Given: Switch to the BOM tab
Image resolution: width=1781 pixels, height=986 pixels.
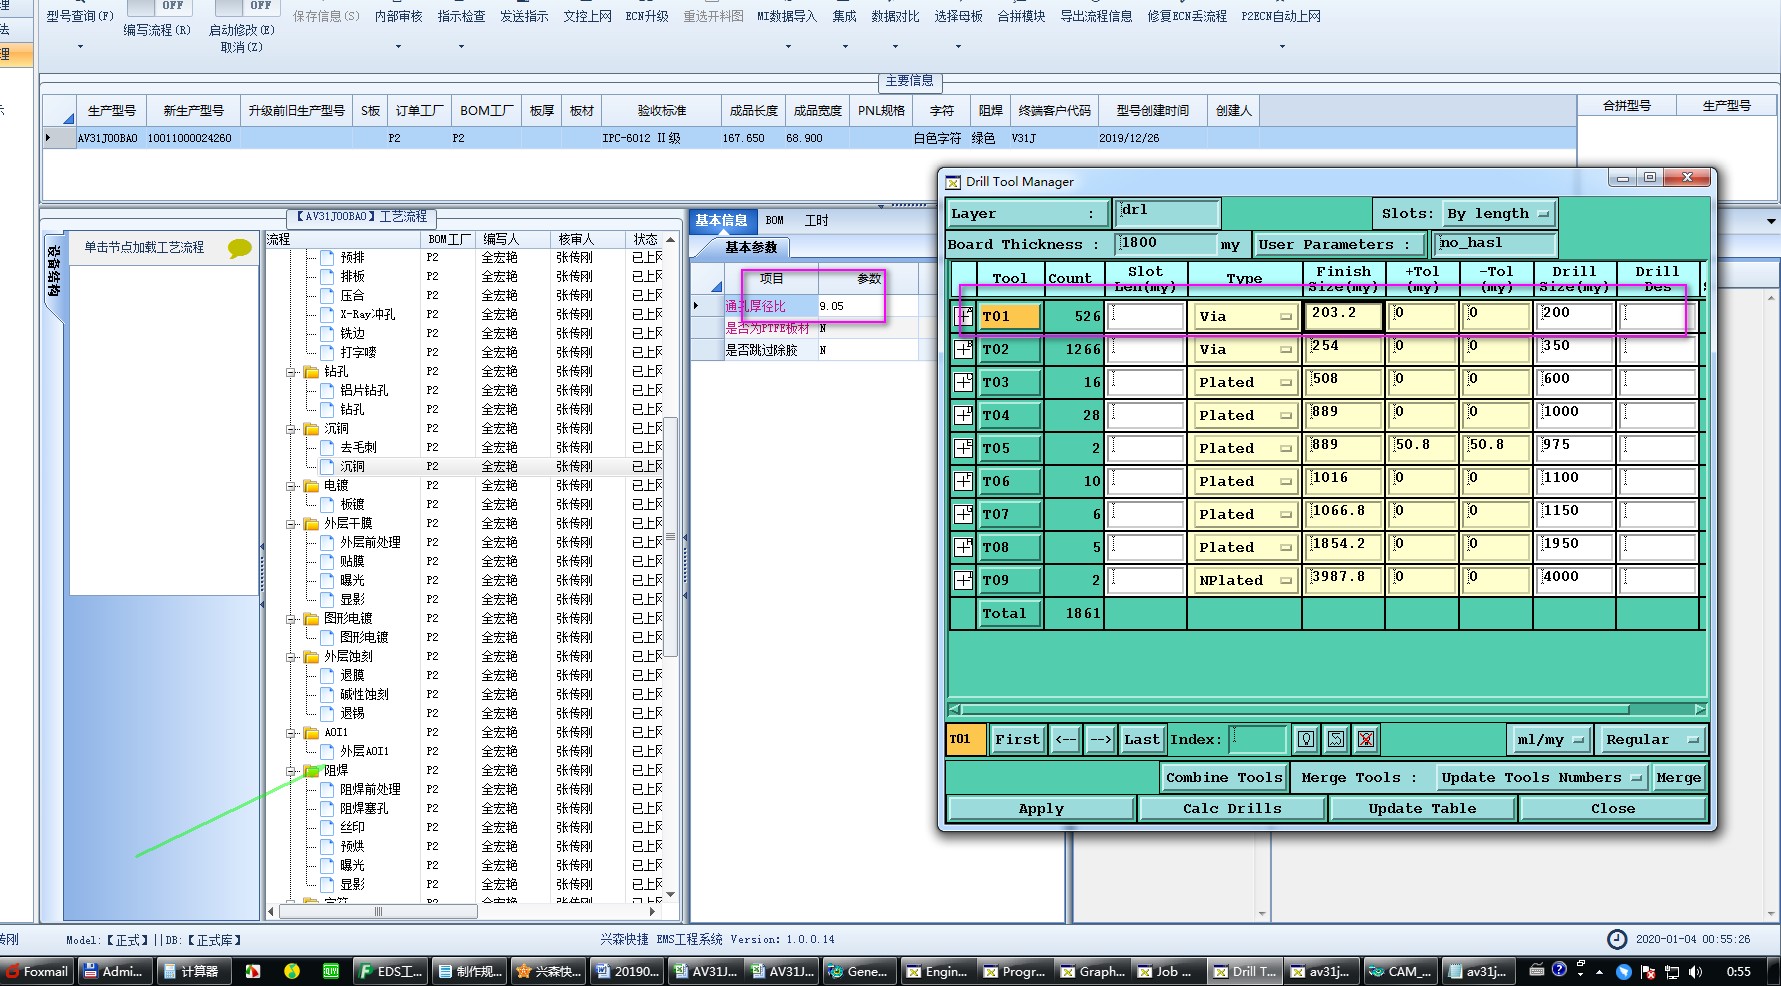Looking at the screenshot, I should [x=775, y=221].
